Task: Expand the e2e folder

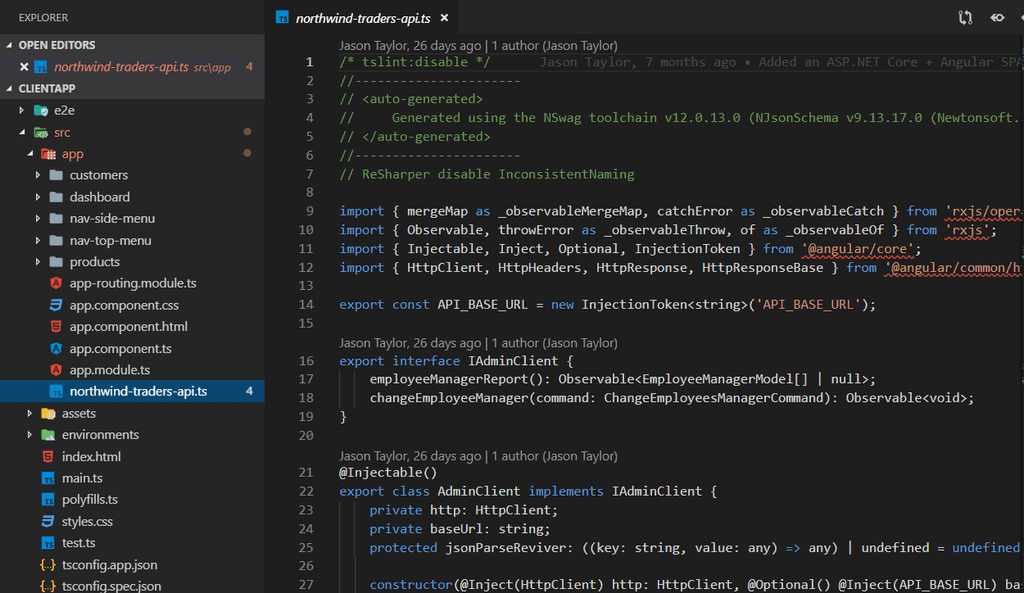Action: click(x=28, y=110)
